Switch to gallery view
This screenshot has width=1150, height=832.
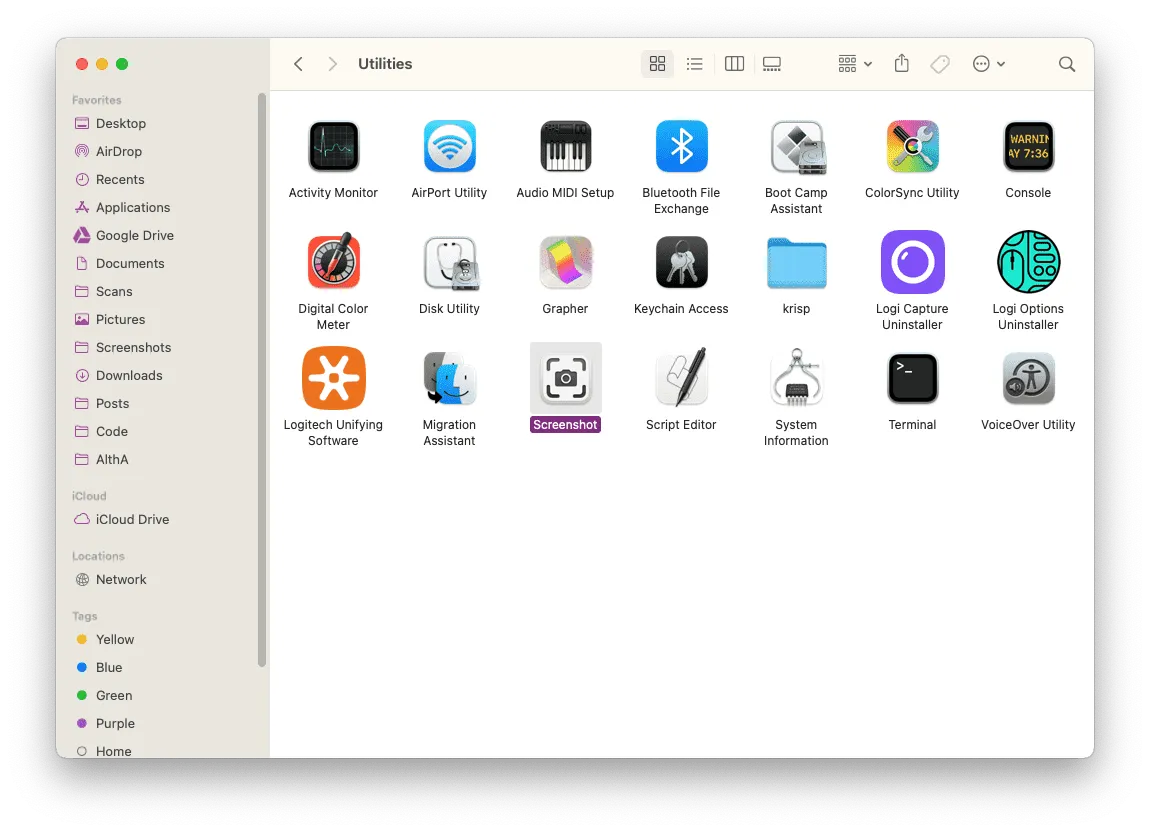click(x=771, y=63)
